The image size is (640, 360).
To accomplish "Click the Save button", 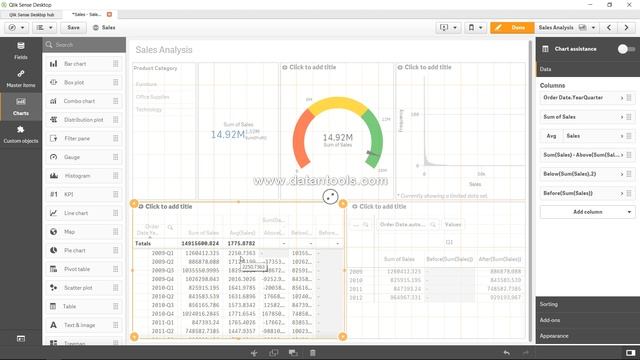I will pyautogui.click(x=73, y=28).
